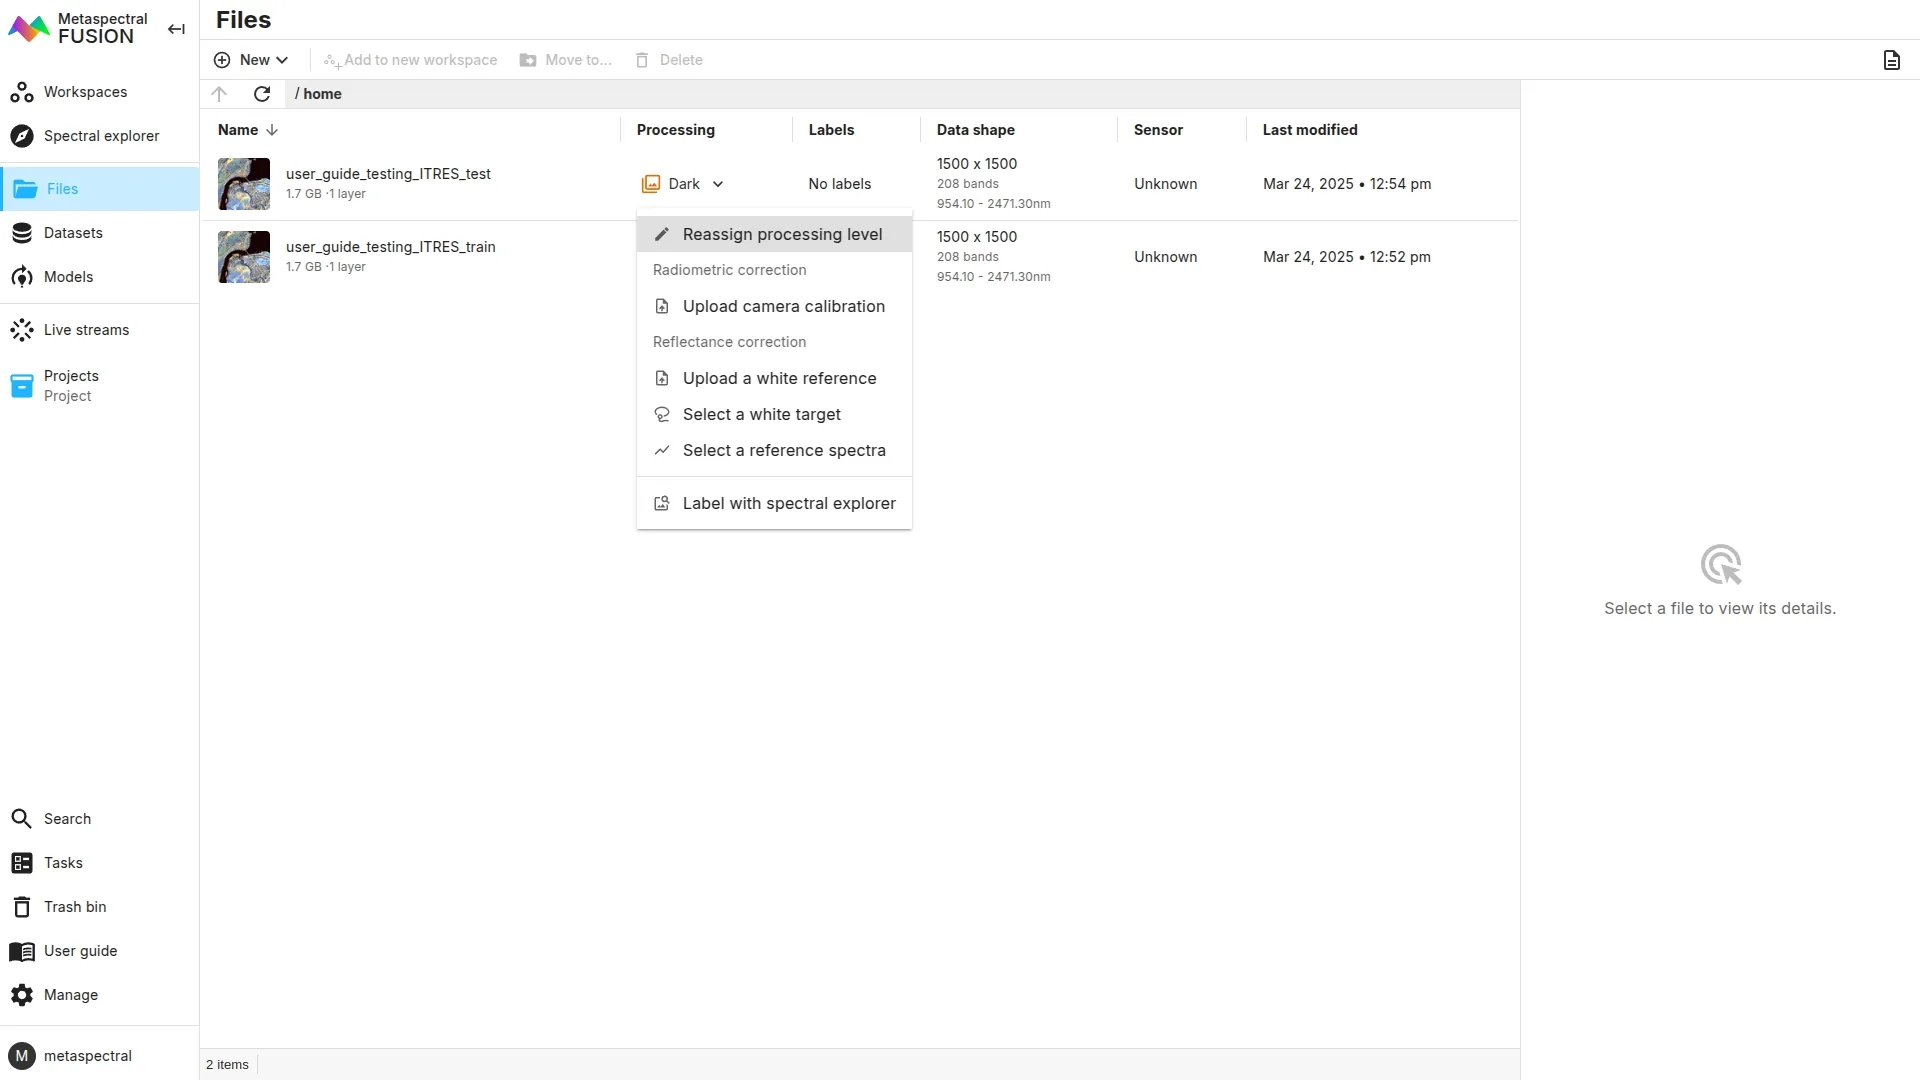The height and width of the screenshot is (1080, 1920).
Task: Toggle the Dark processing level dropdown
Action: coord(683,184)
